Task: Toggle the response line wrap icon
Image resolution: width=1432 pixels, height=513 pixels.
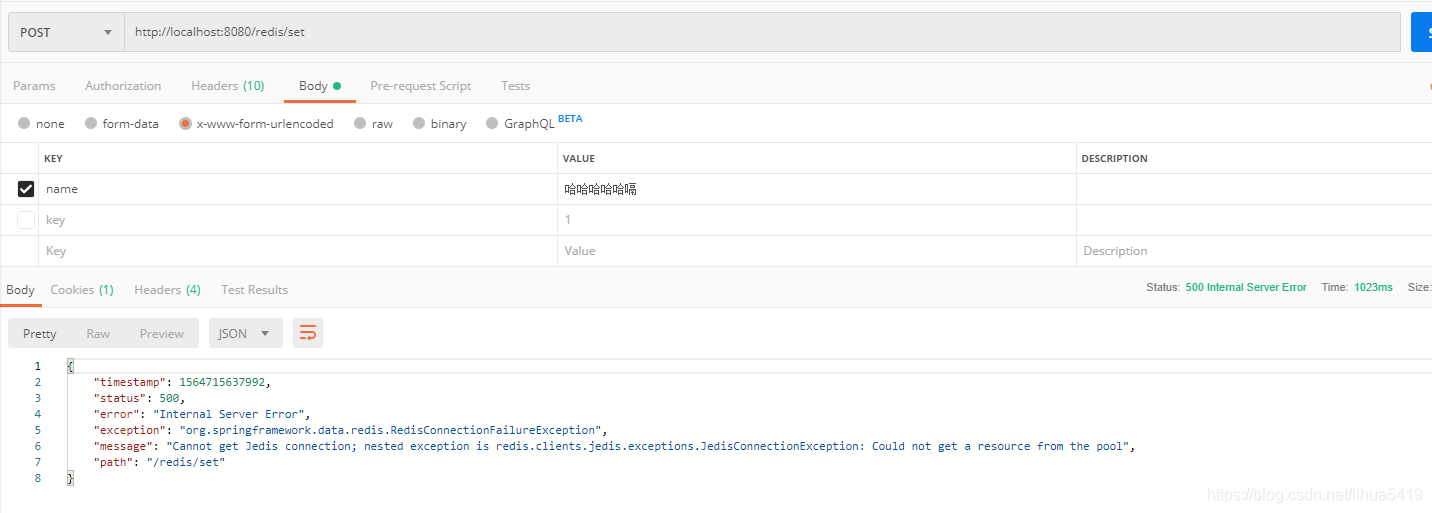Action: pos(308,333)
